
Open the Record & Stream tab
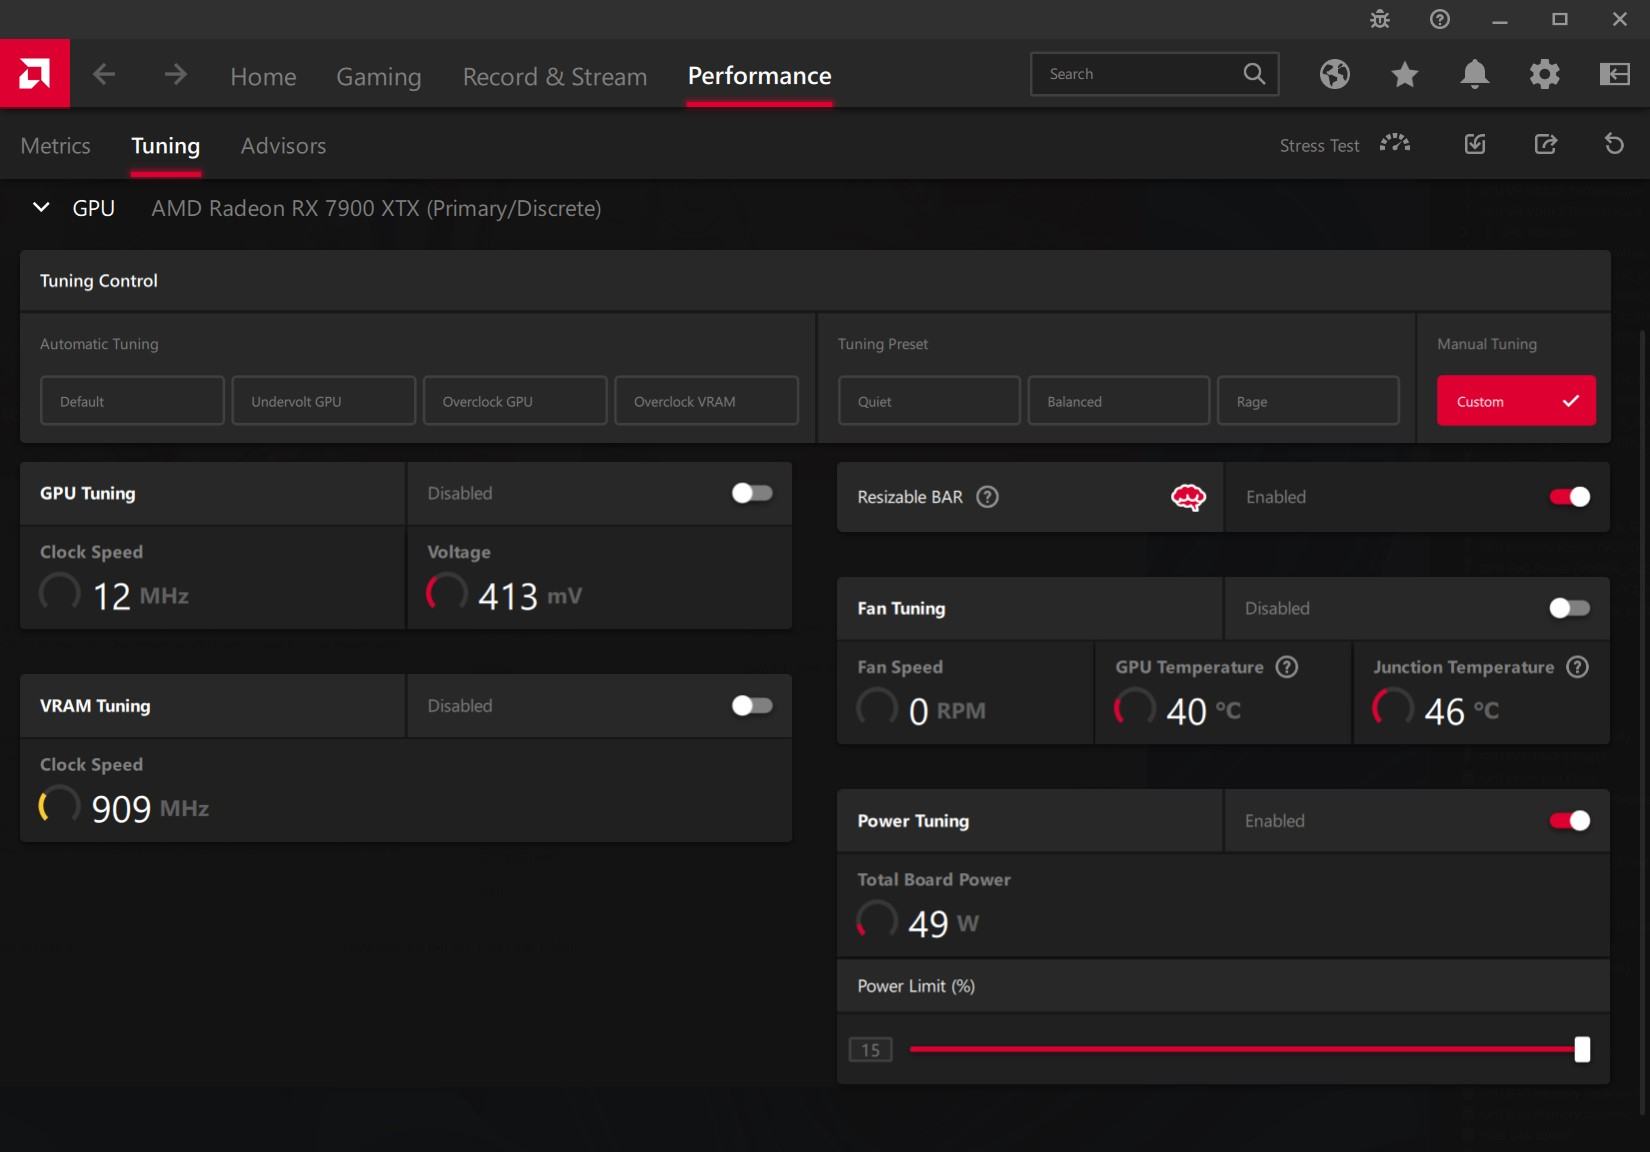555,77
